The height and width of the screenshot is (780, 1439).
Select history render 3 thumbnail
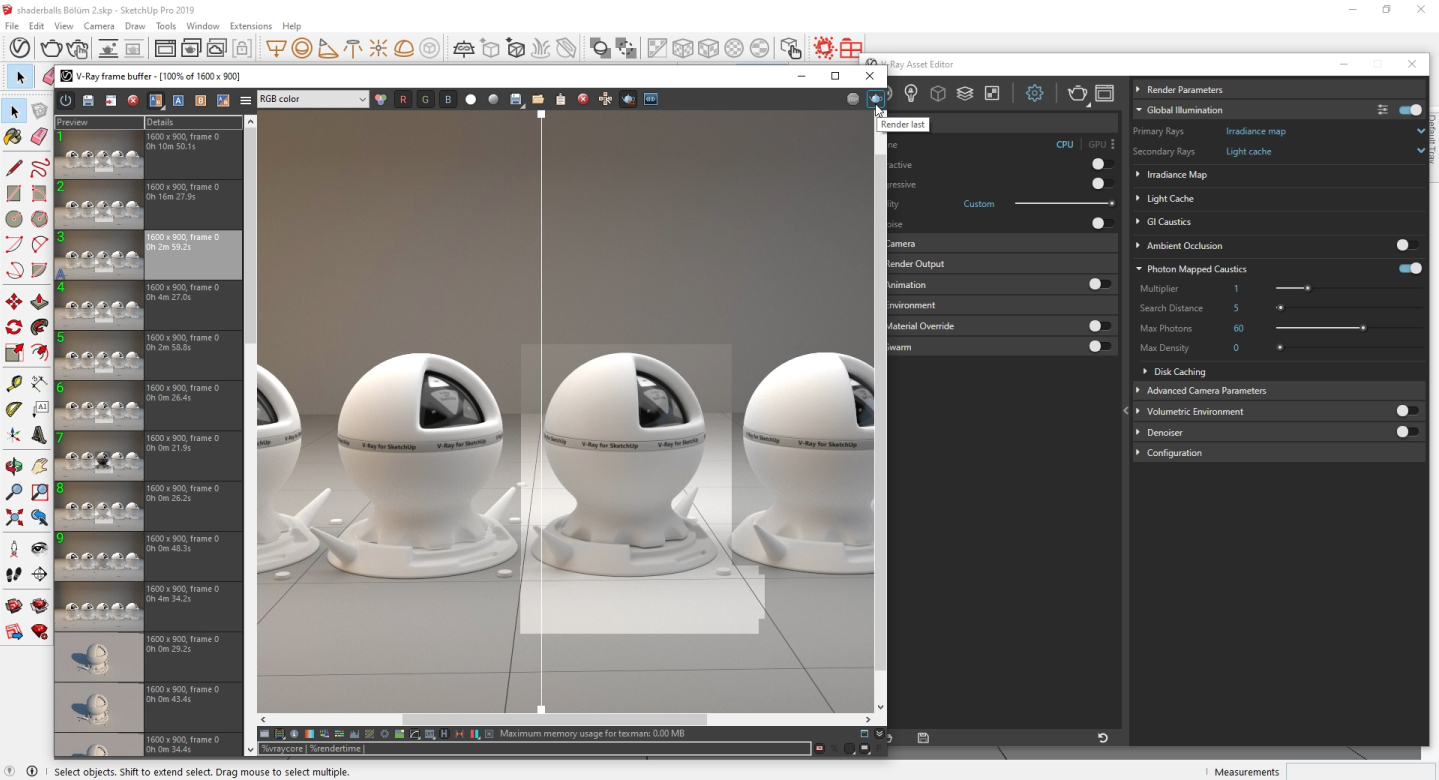coord(99,255)
